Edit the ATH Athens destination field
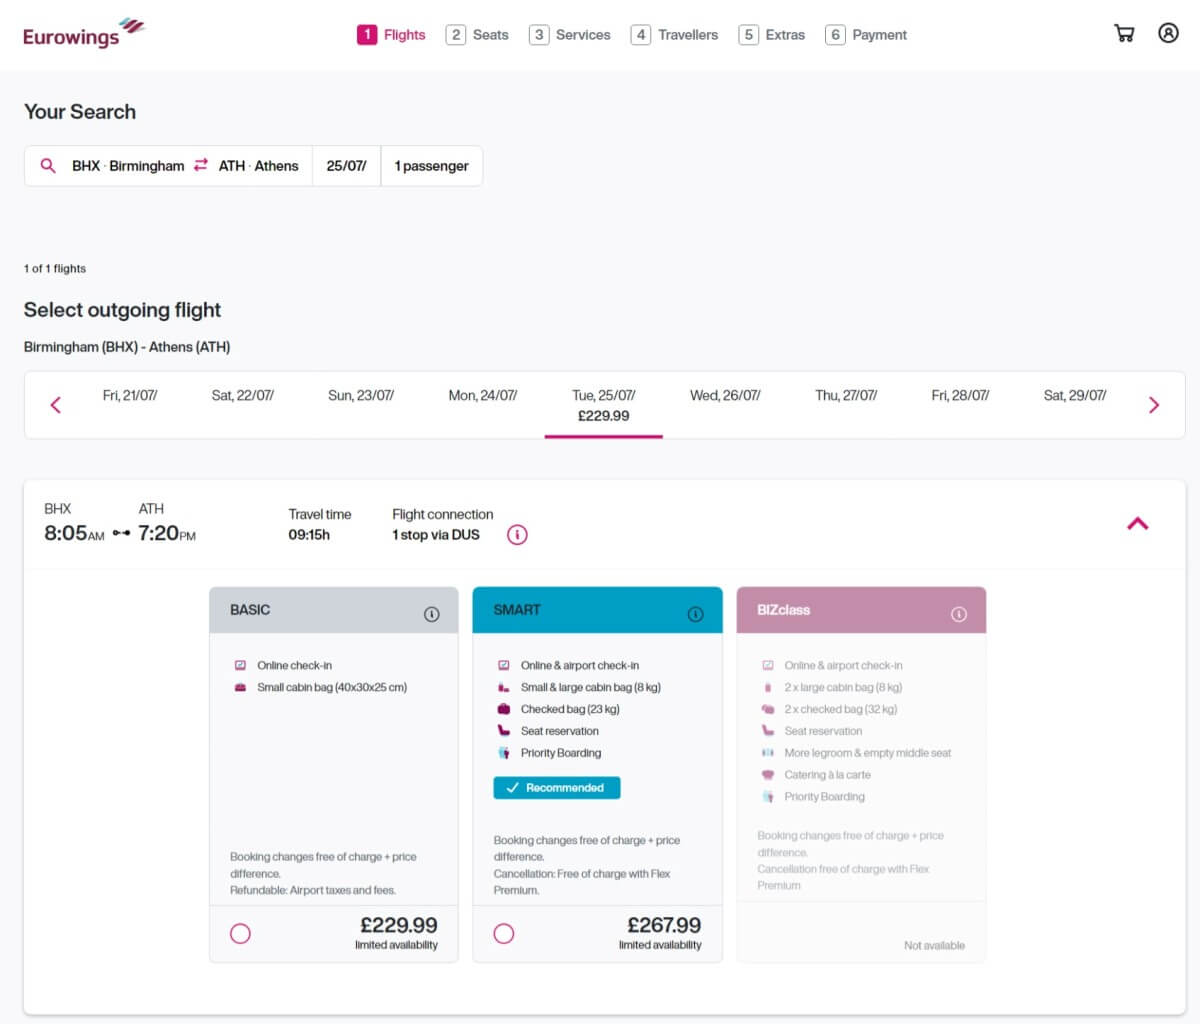 [x=259, y=166]
